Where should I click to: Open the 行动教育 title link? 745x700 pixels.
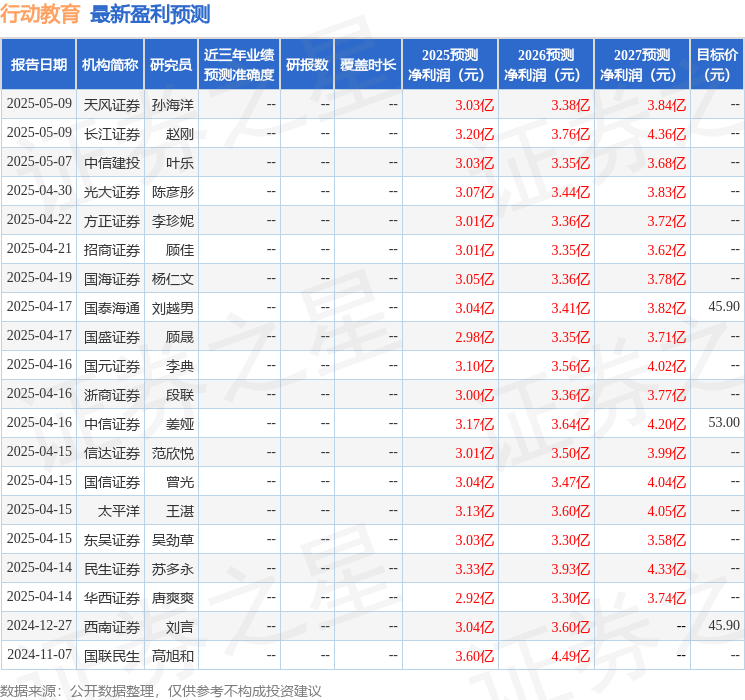coord(40,14)
